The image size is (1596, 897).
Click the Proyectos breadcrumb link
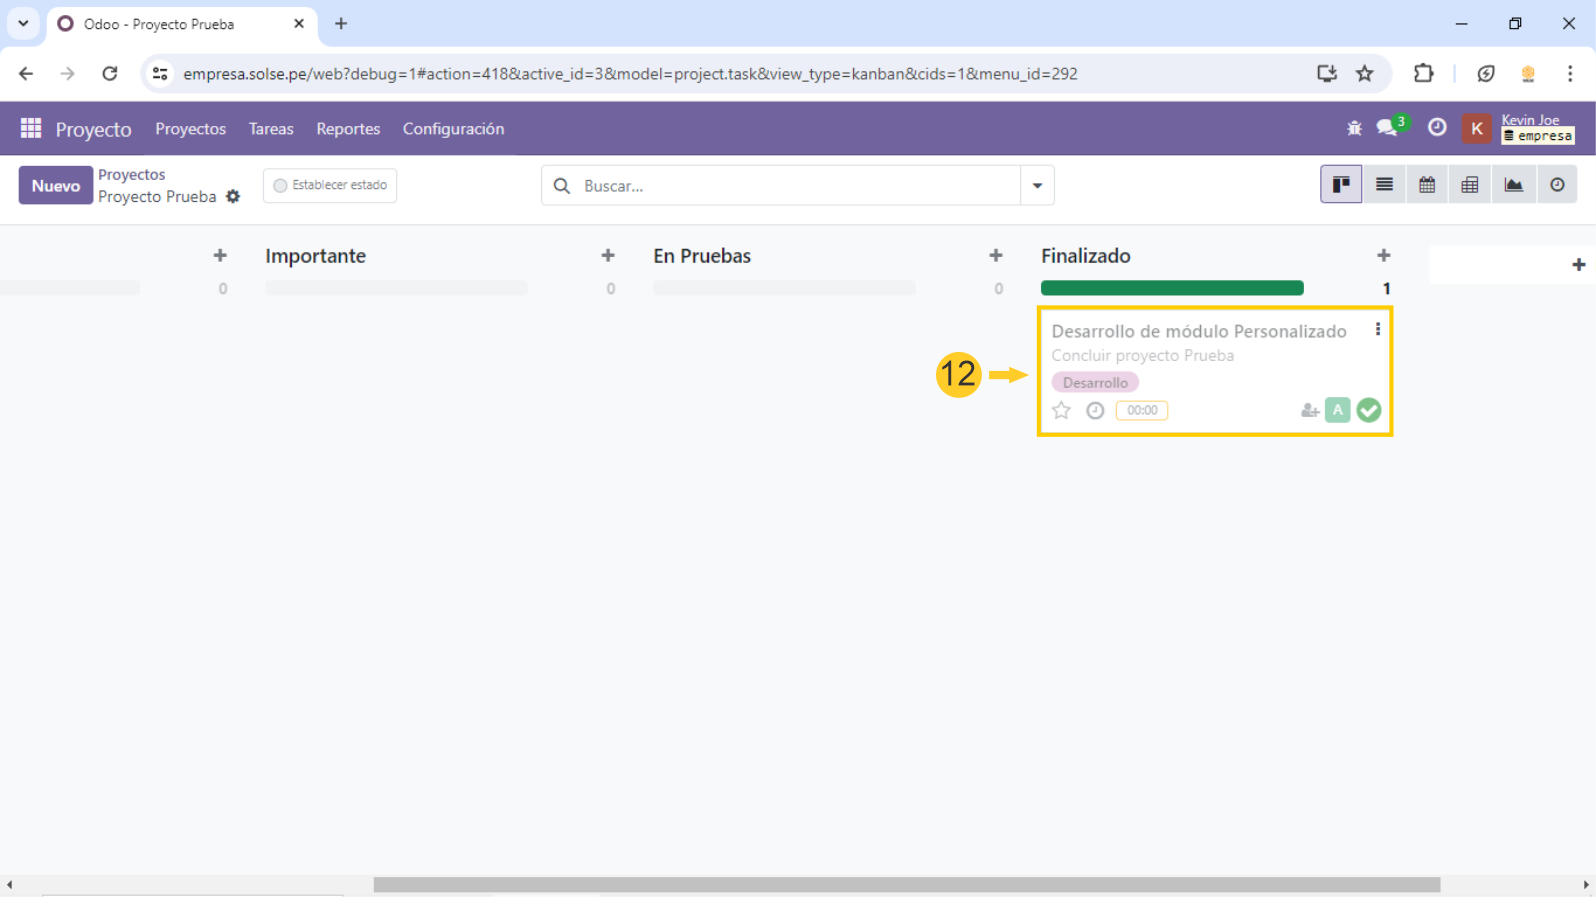coord(131,175)
